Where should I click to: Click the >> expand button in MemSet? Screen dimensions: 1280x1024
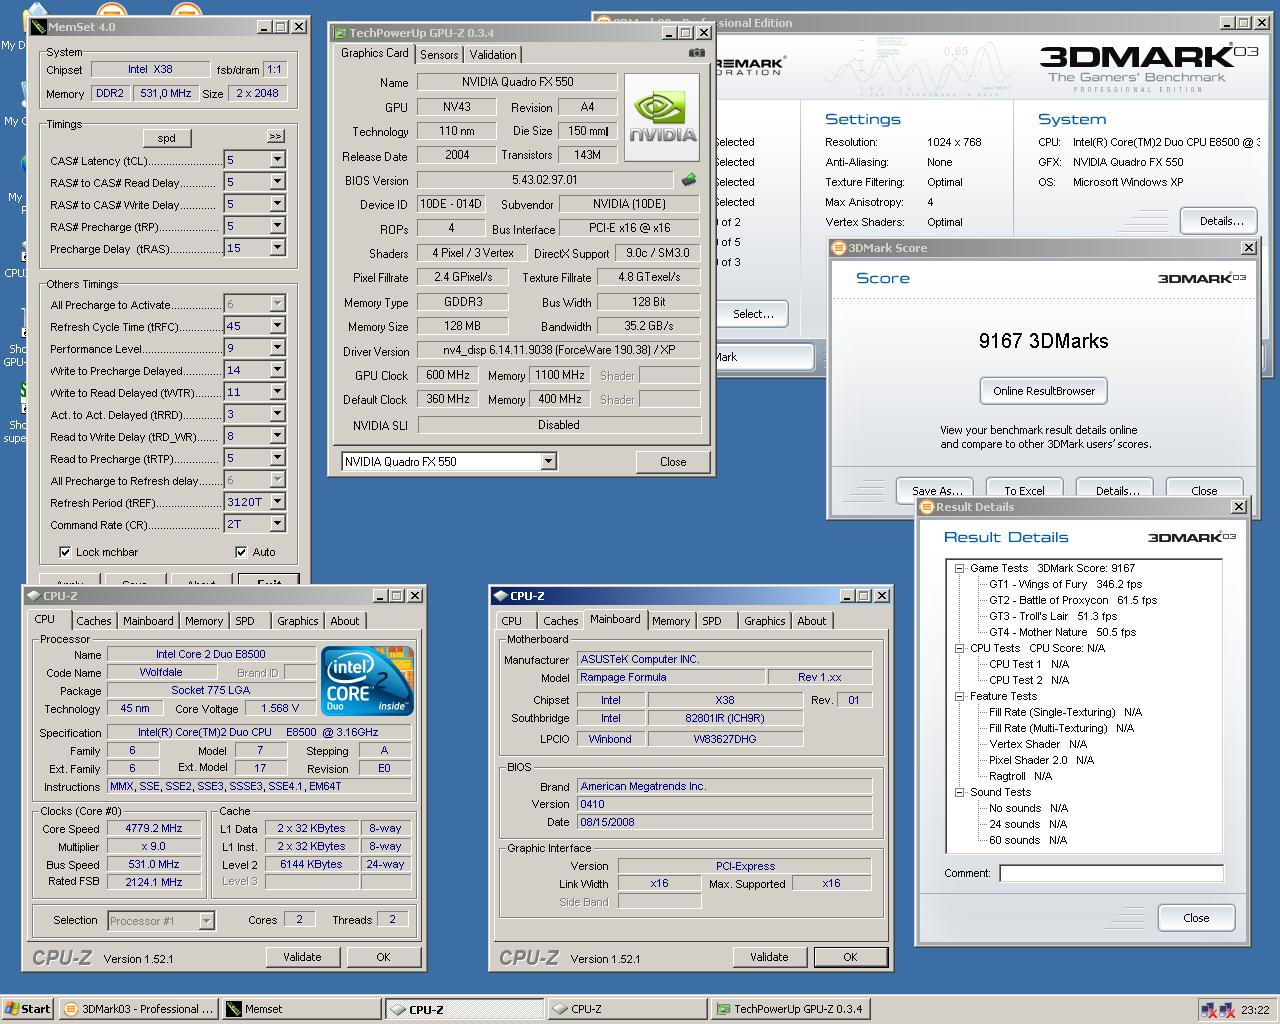(275, 136)
